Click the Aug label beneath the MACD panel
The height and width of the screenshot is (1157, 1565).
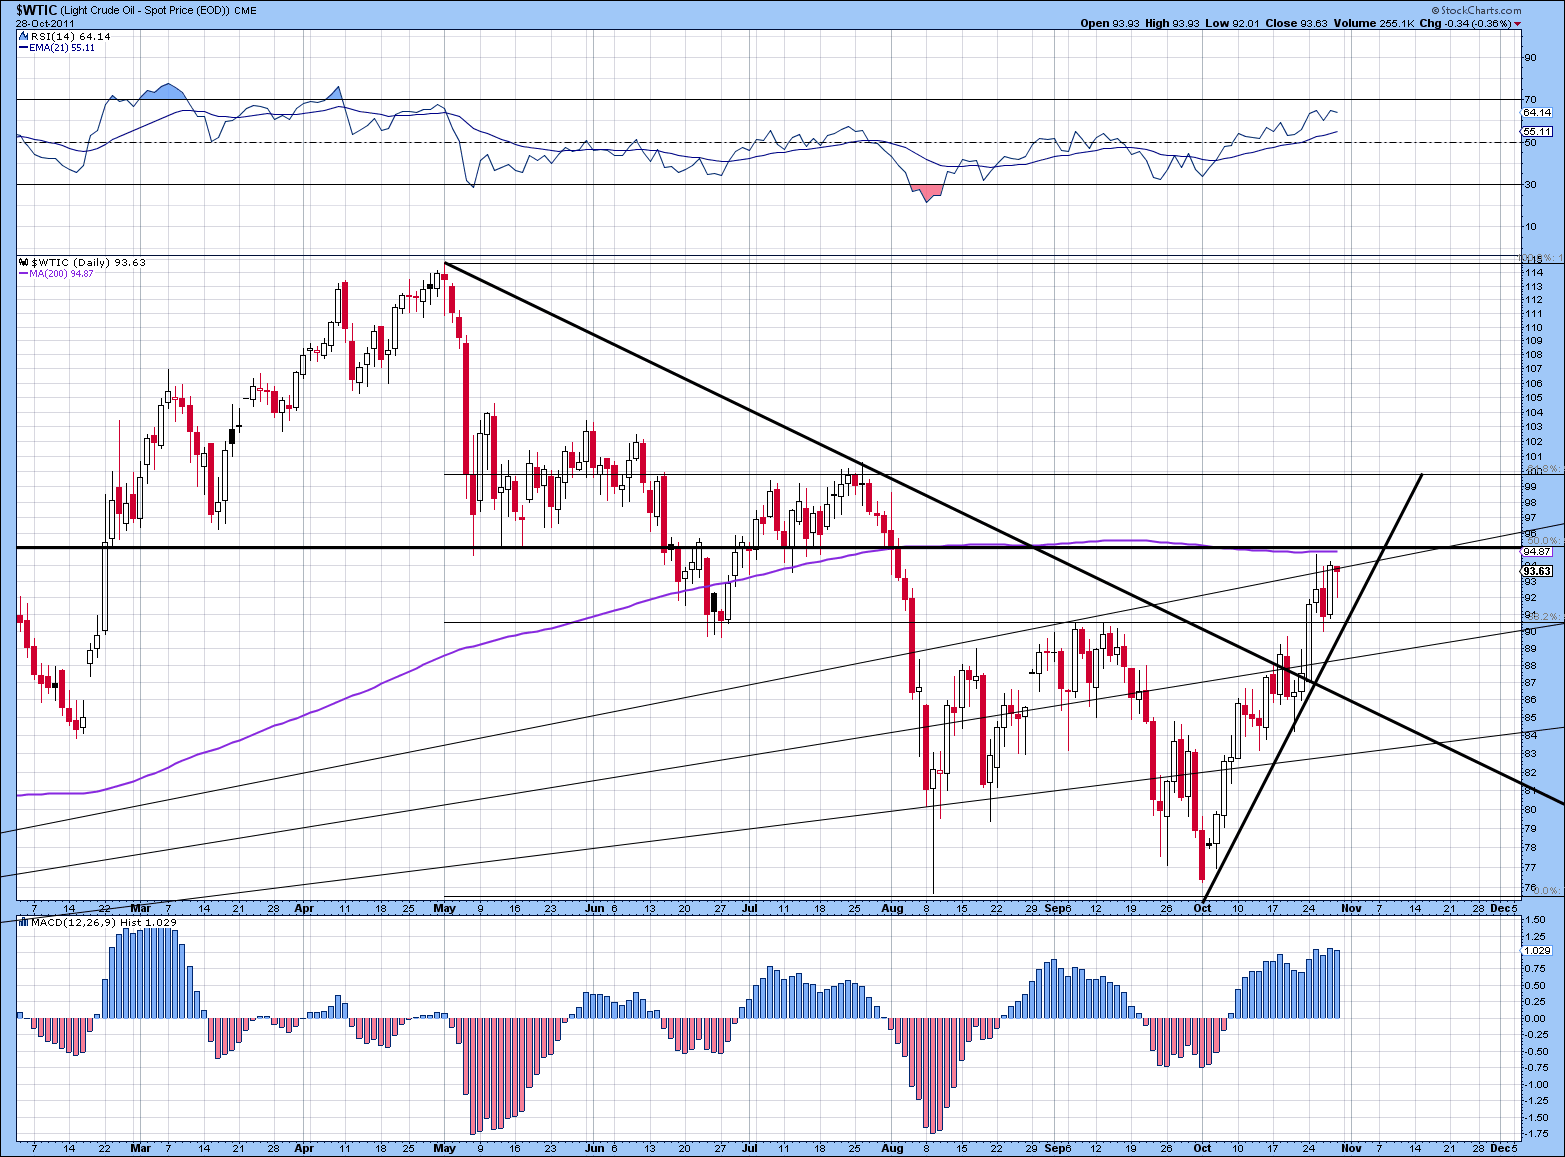(x=893, y=1148)
